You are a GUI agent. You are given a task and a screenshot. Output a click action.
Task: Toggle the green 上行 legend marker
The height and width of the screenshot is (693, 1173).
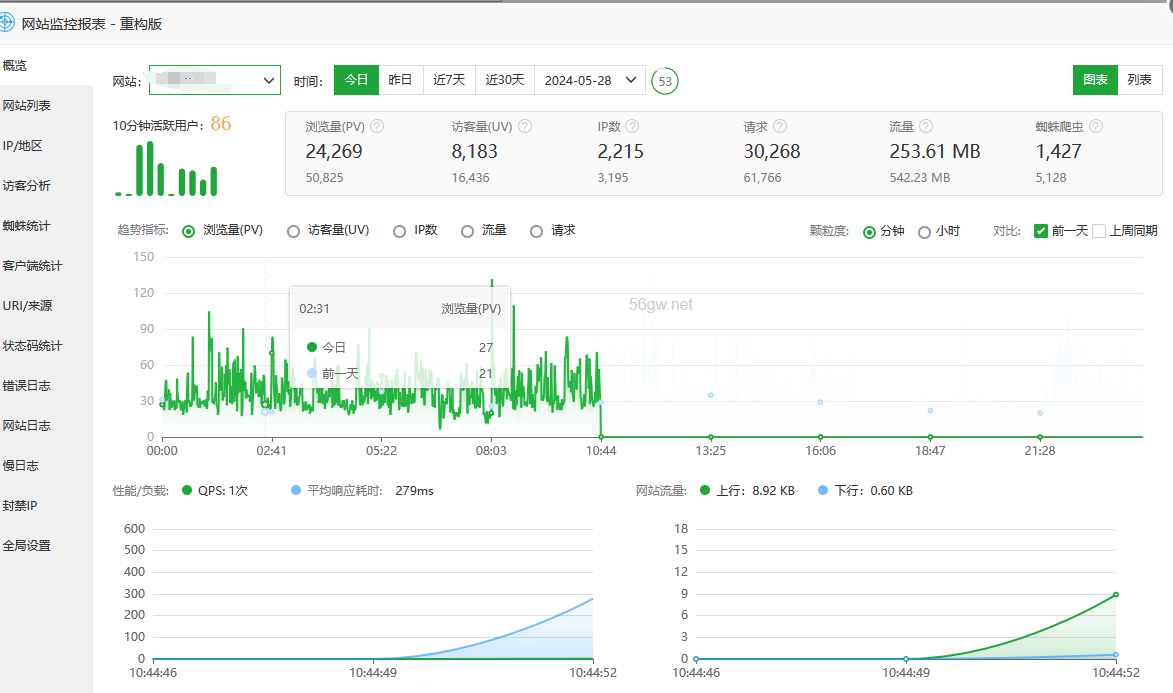(705, 491)
